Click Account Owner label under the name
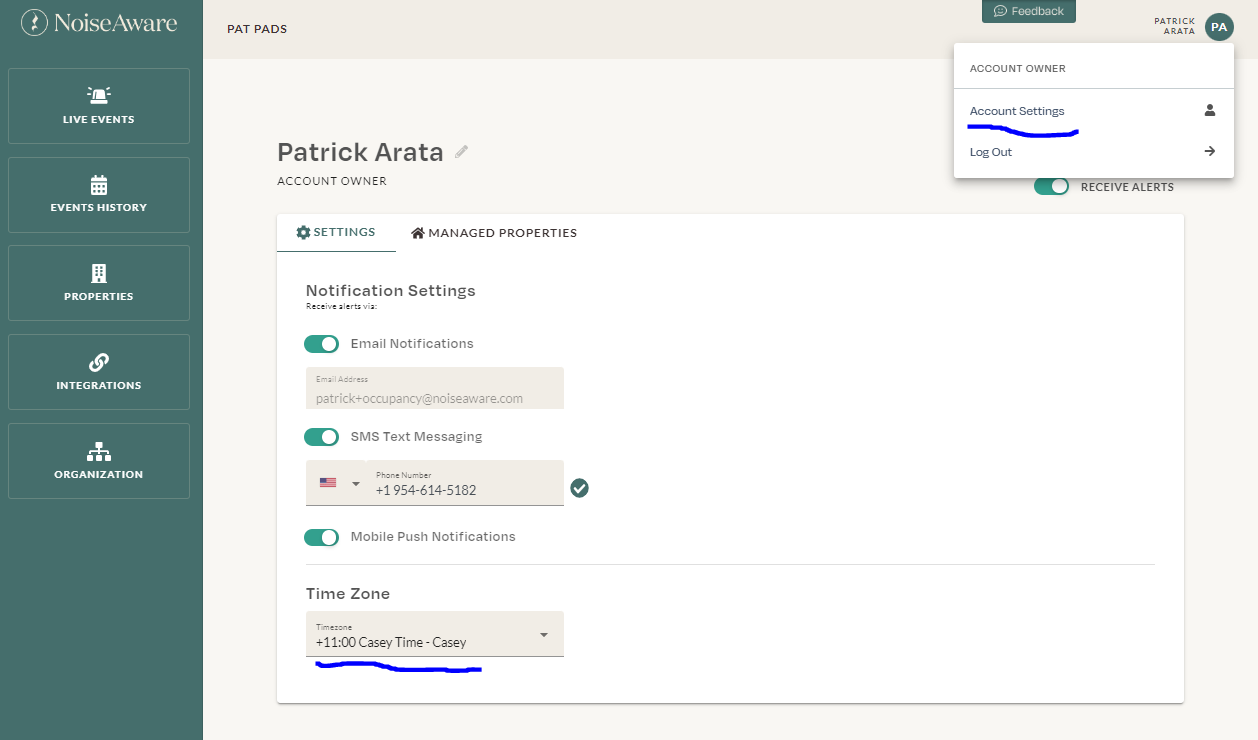 click(x=332, y=181)
